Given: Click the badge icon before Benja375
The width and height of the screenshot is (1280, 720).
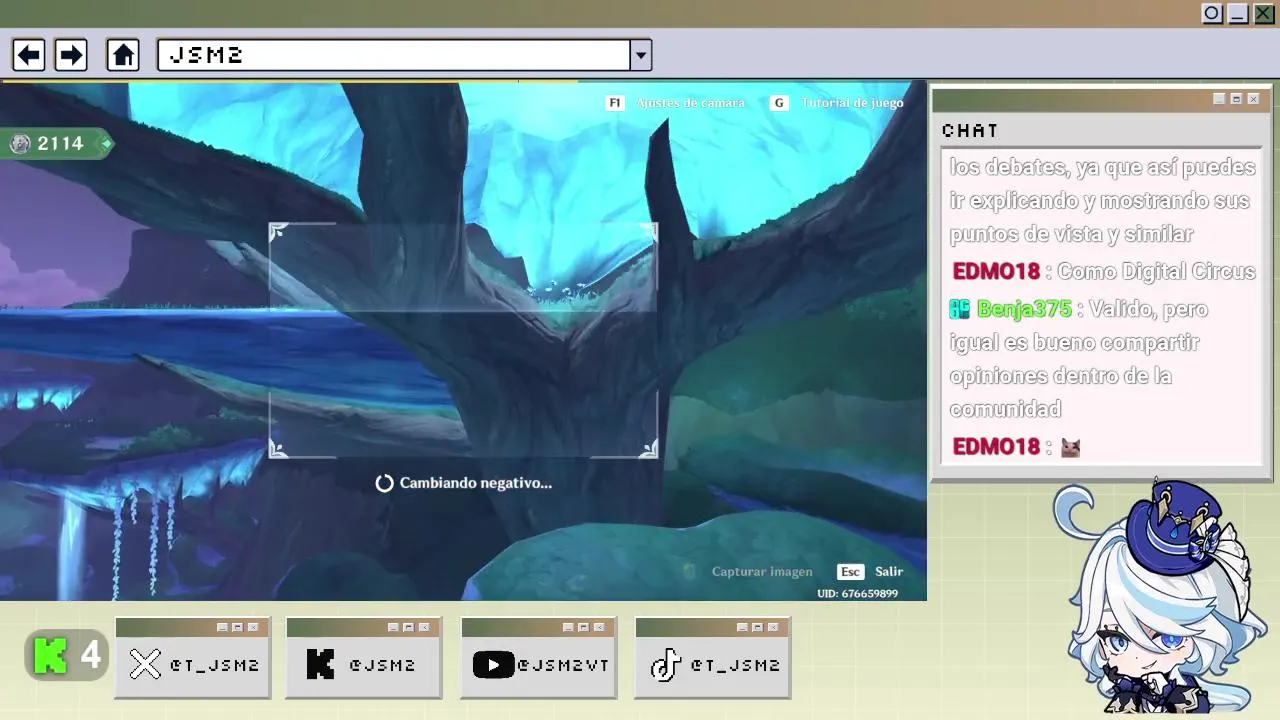Looking at the screenshot, I should 960,309.
